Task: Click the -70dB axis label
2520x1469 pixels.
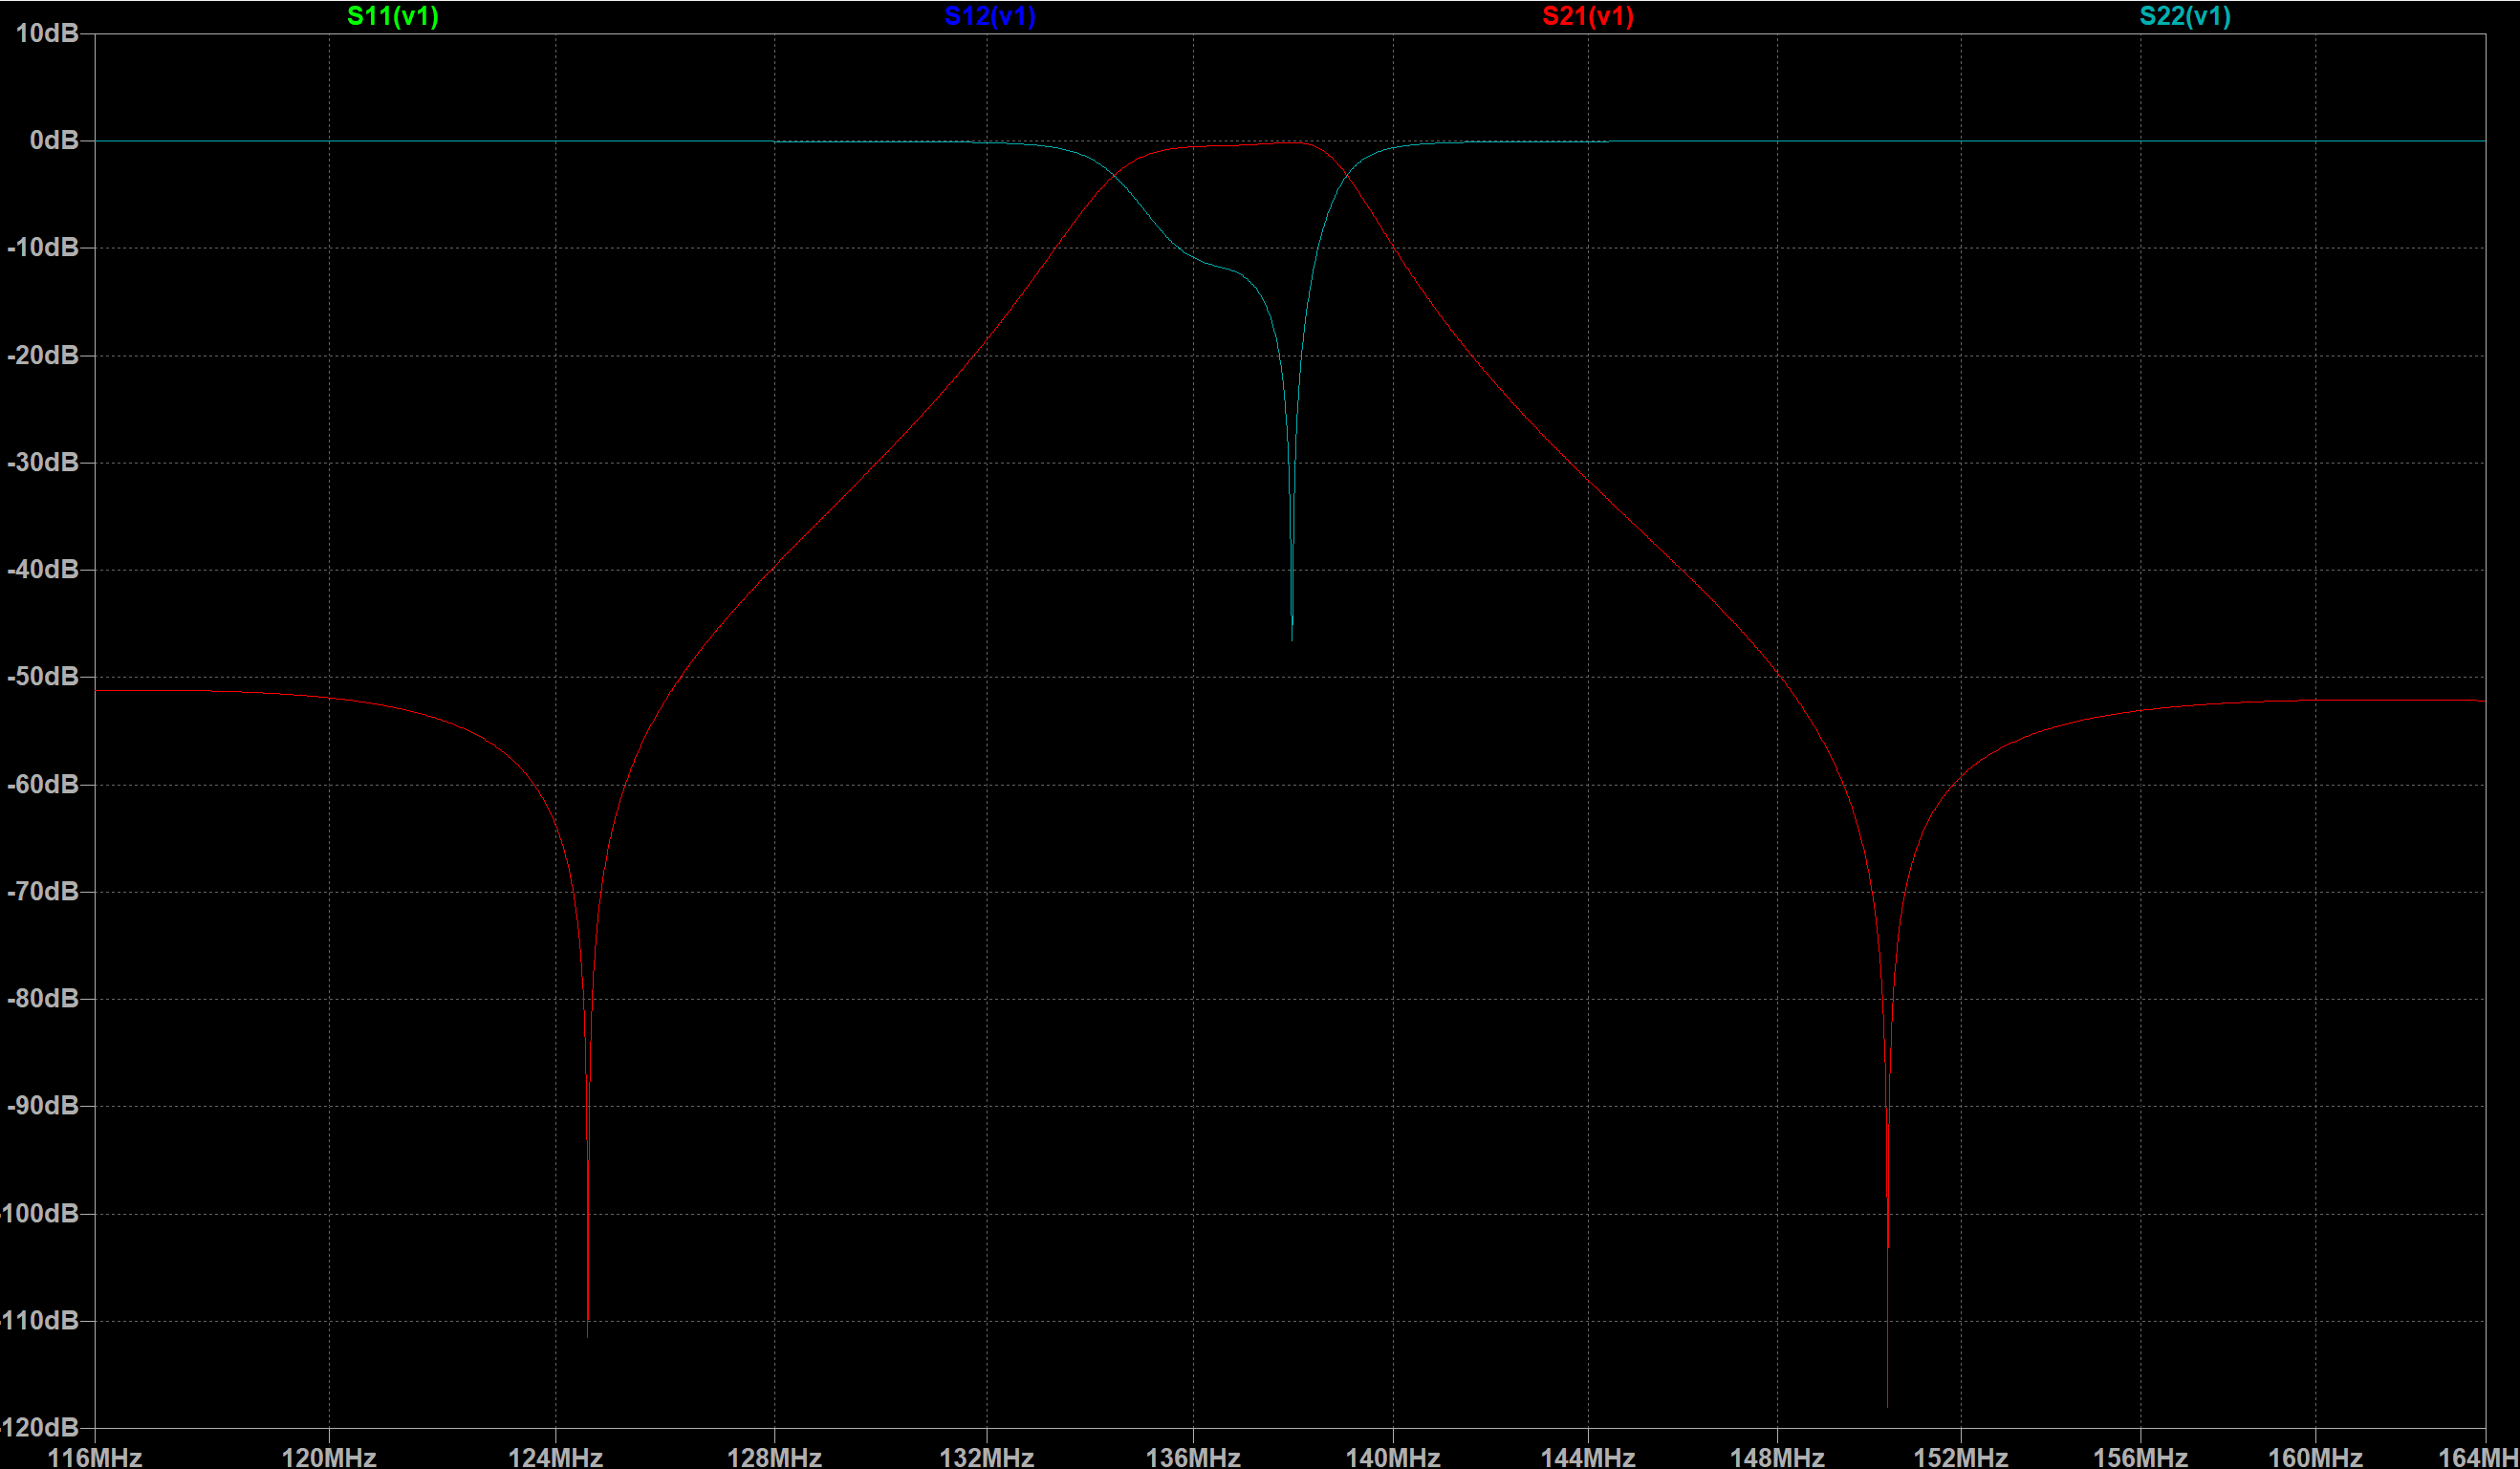Action: [43, 891]
